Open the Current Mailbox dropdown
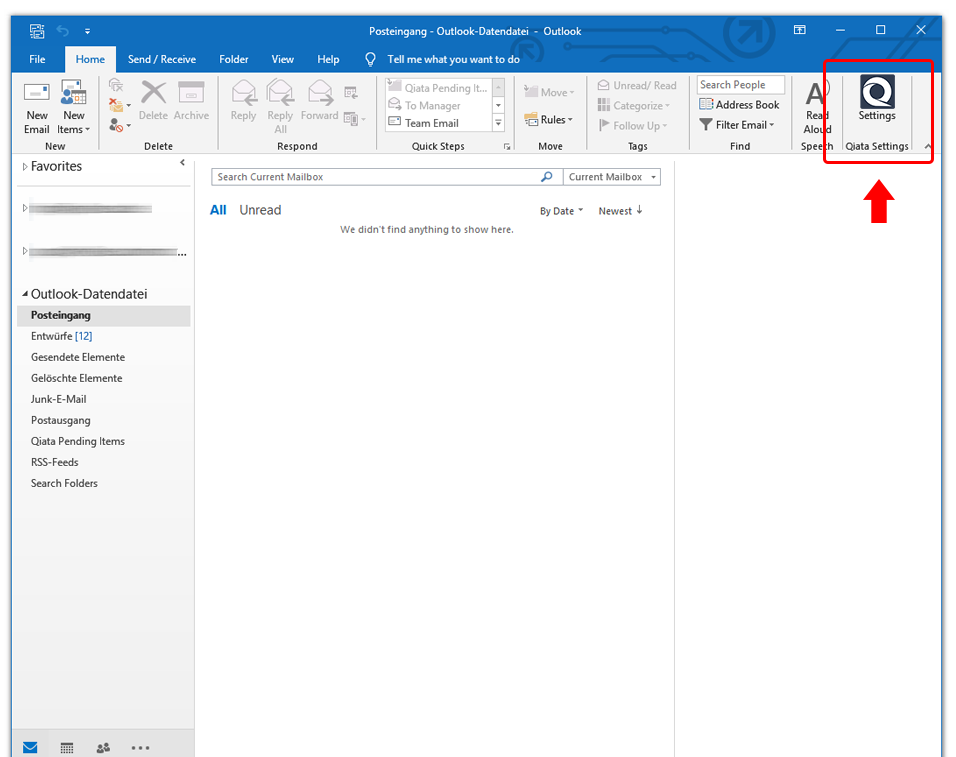This screenshot has height=757, width=956. (611, 176)
